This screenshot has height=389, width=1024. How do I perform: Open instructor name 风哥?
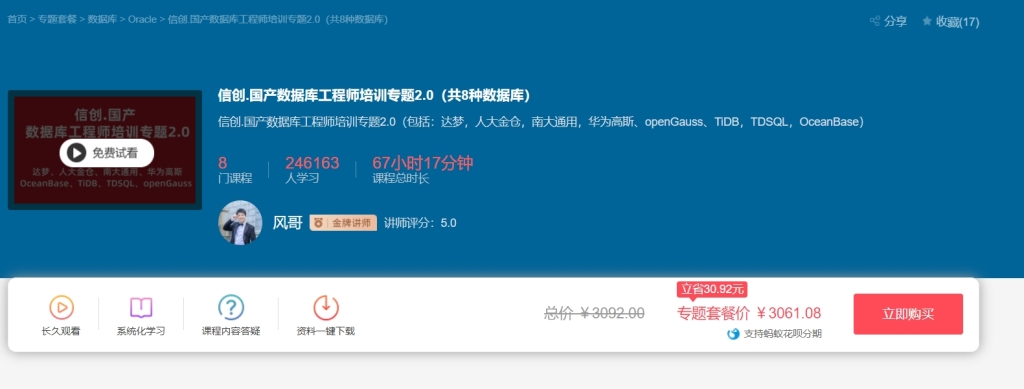287,223
